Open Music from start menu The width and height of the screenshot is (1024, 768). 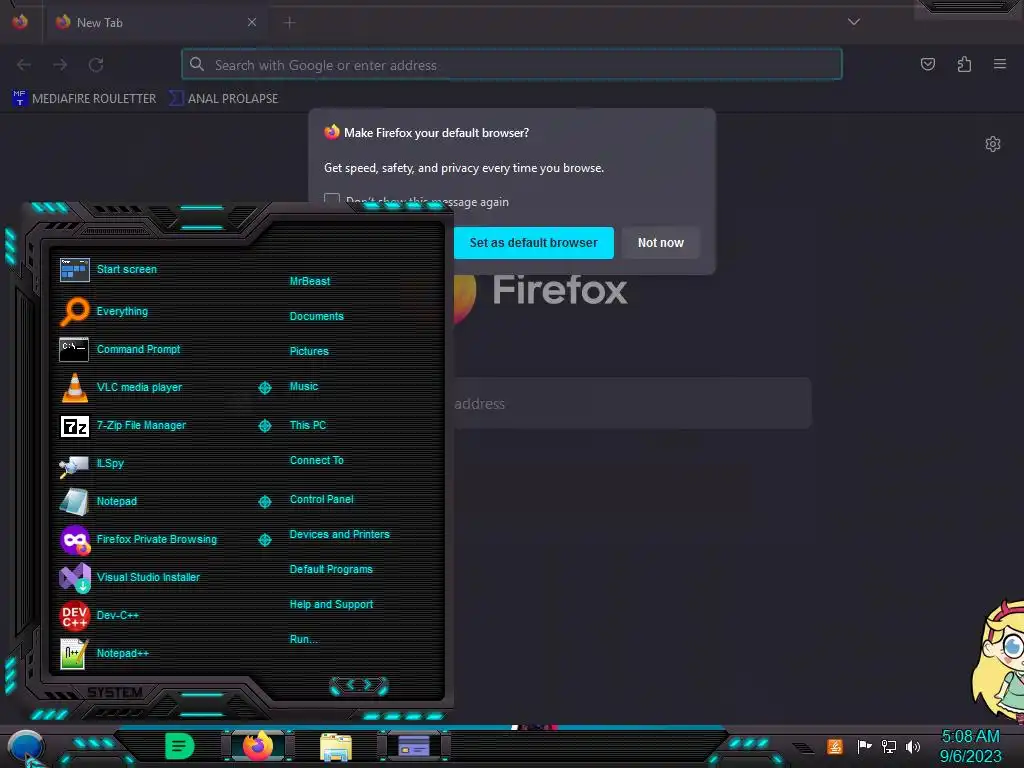coord(304,387)
